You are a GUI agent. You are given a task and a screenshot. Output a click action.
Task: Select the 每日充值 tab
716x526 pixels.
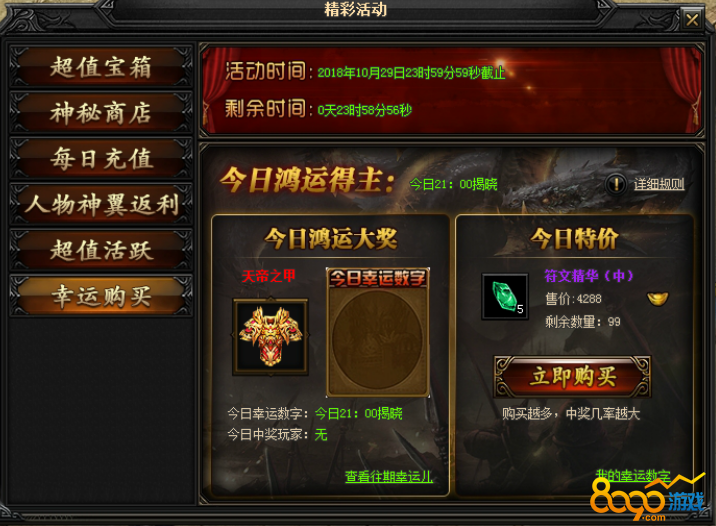(101, 158)
